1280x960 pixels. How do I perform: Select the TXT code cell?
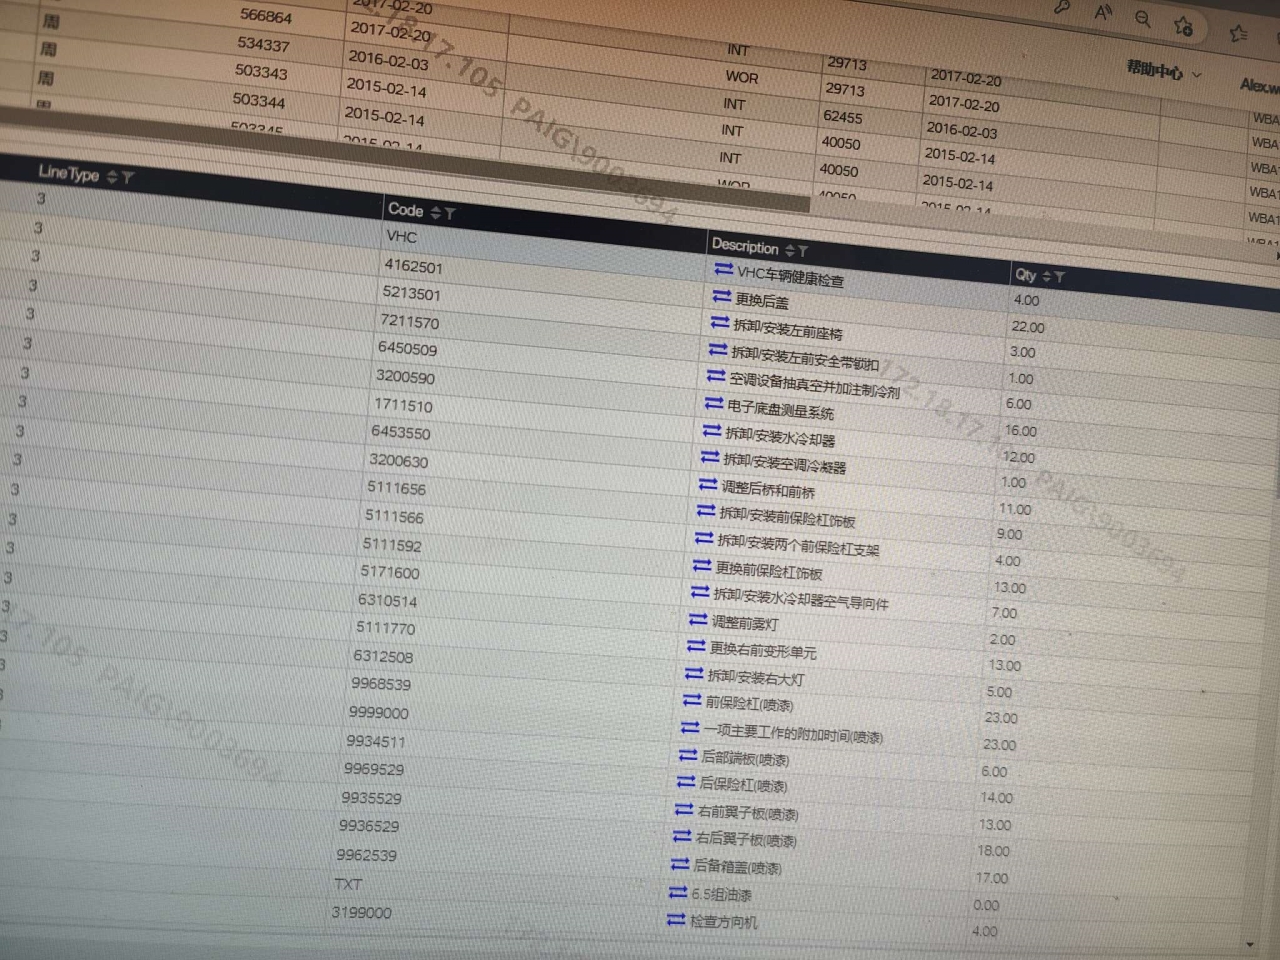(348, 884)
